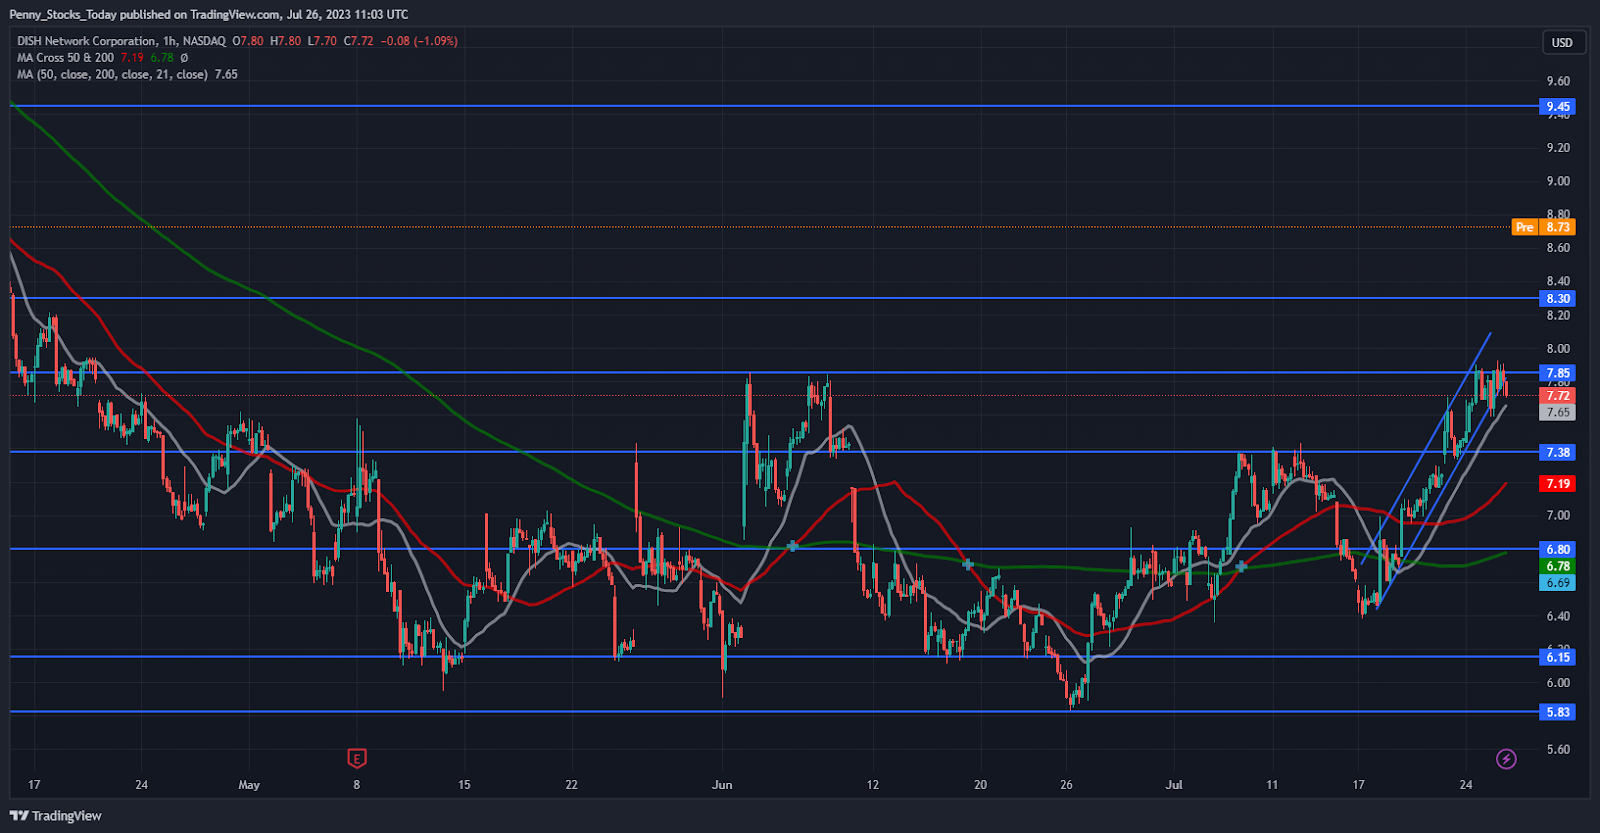Click the May label on time axis
The image size is (1600, 833).
click(249, 785)
